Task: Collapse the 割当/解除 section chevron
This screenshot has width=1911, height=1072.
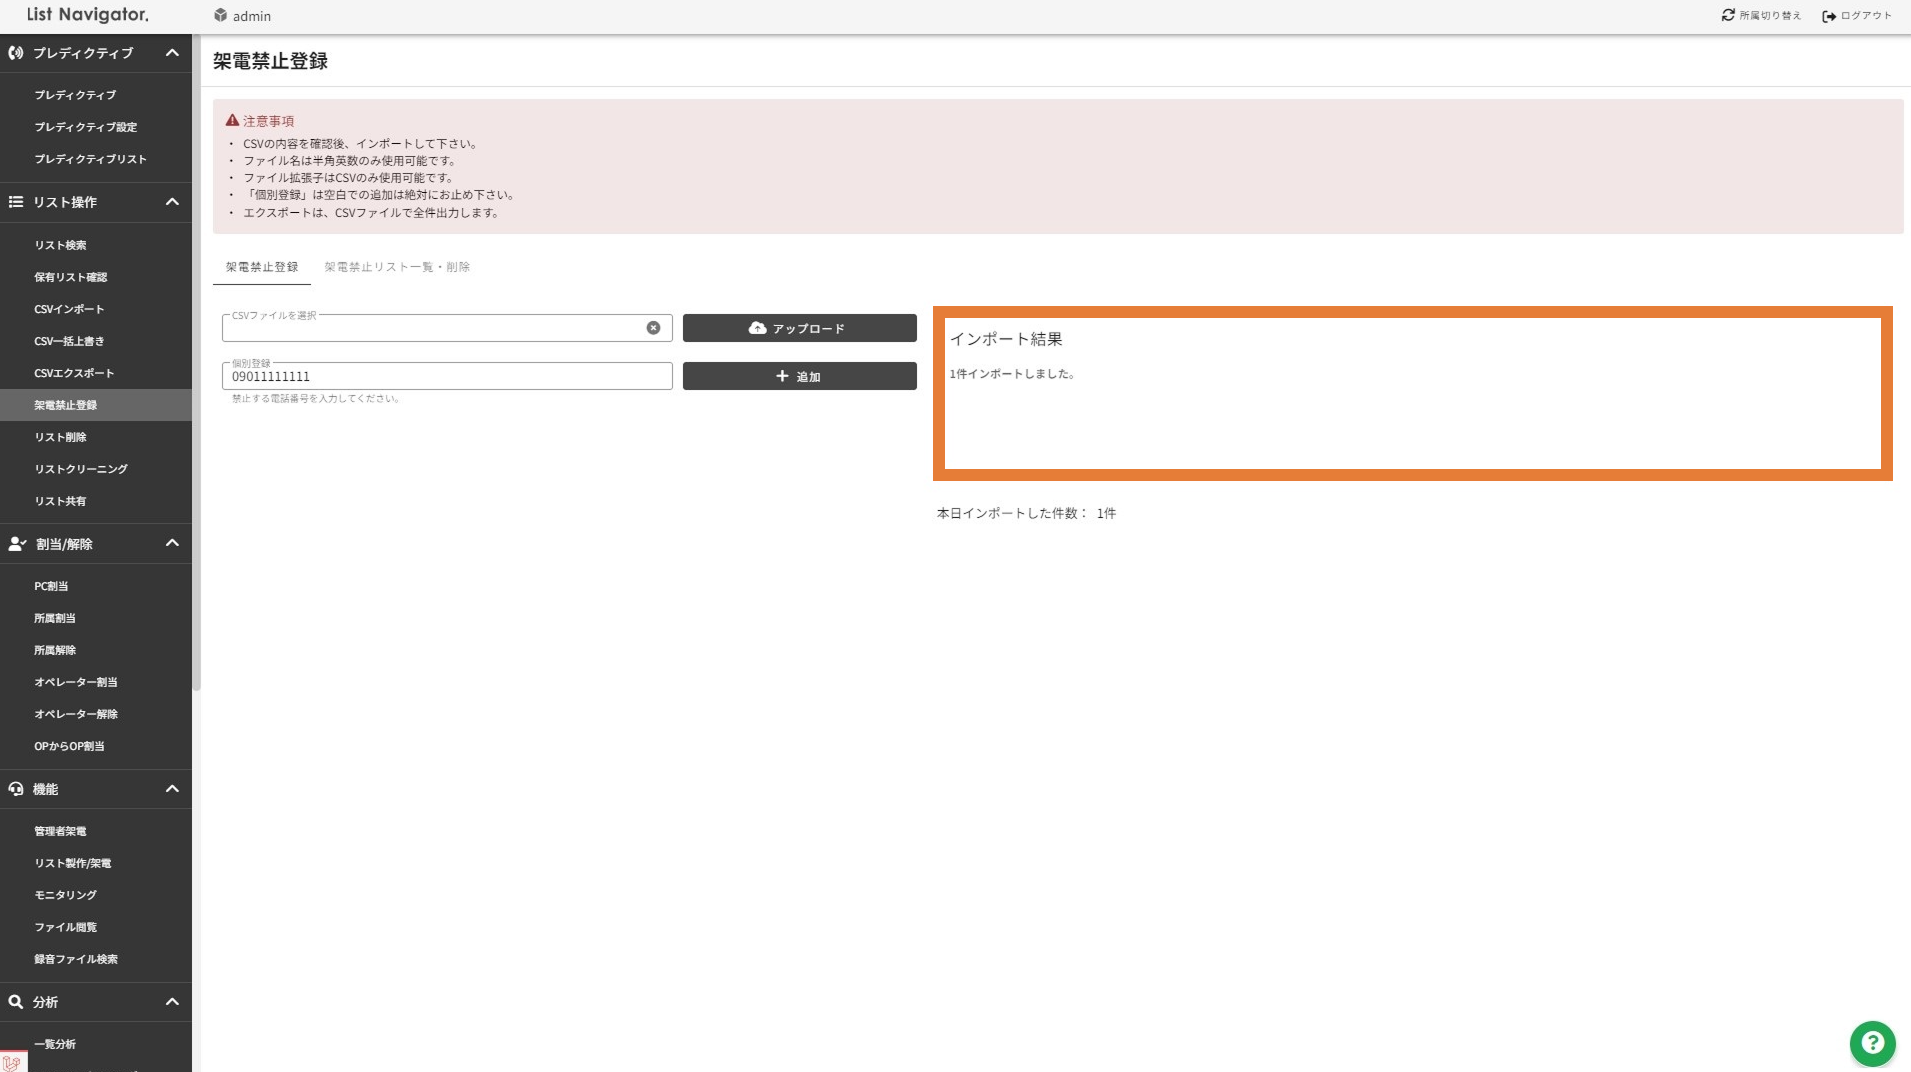Action: coord(172,543)
